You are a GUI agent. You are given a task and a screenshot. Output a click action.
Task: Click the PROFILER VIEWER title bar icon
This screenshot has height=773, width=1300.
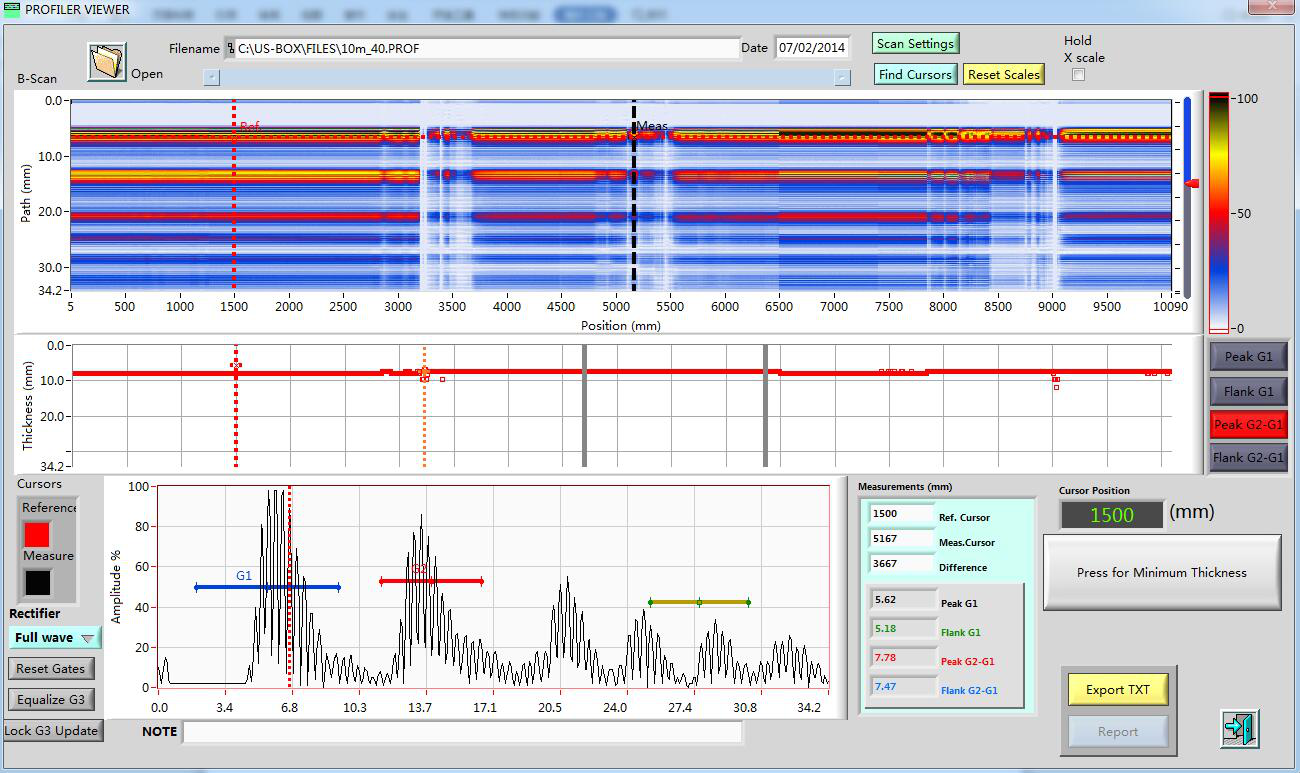[12, 9]
